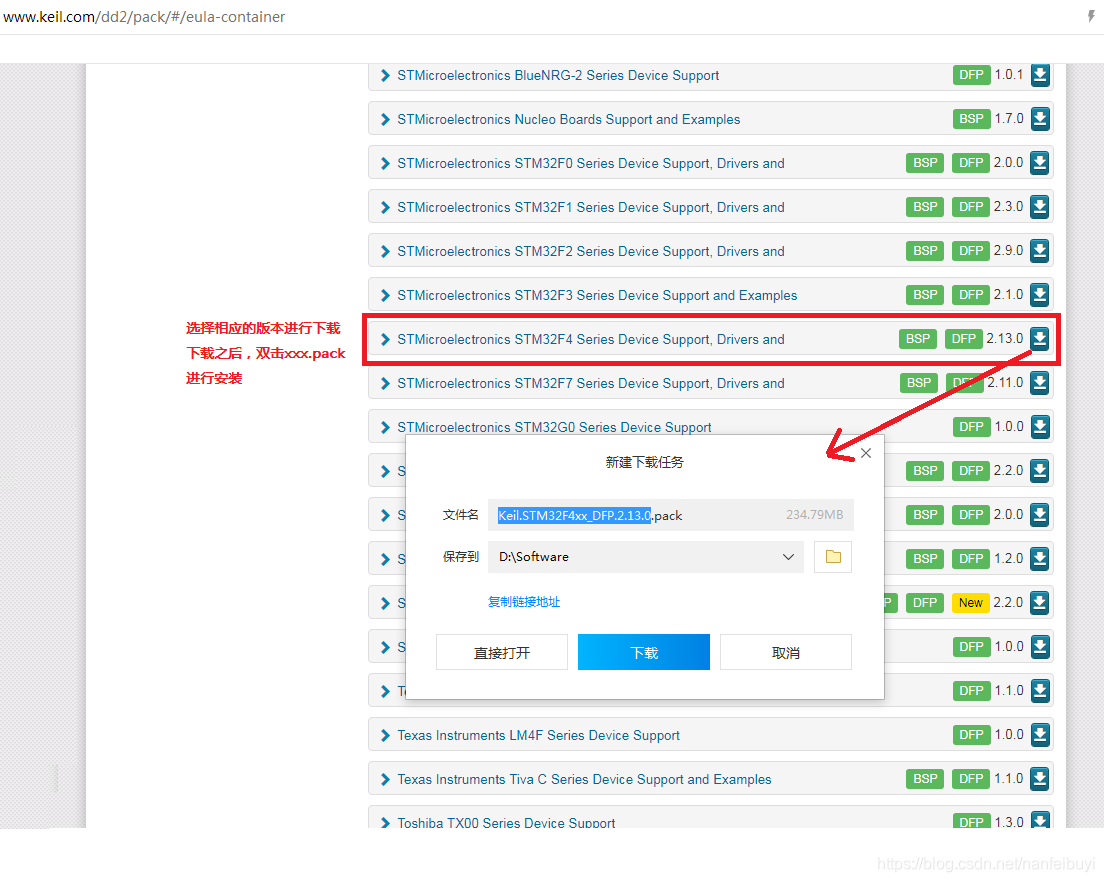Download the STM32F7 Series pack version 2.11.0
1104x882 pixels.
tap(1040, 383)
